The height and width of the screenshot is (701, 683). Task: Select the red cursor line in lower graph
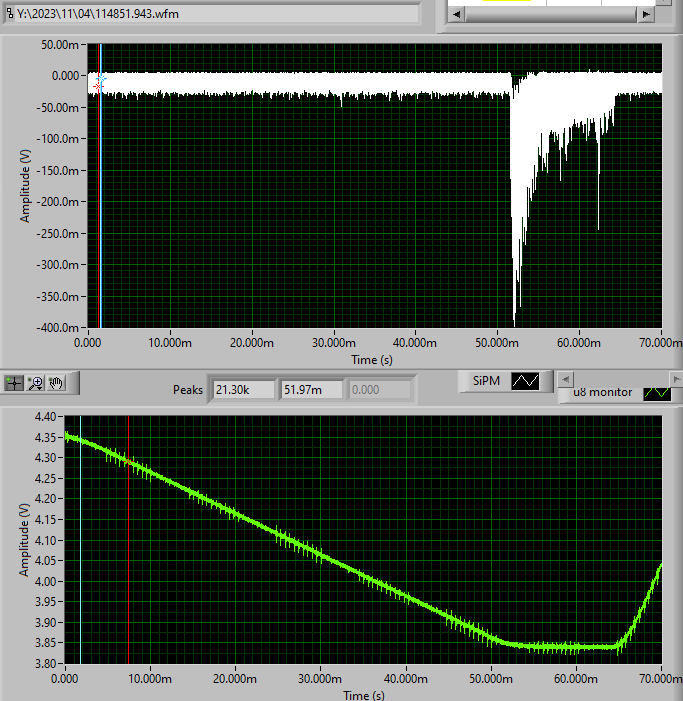point(128,540)
